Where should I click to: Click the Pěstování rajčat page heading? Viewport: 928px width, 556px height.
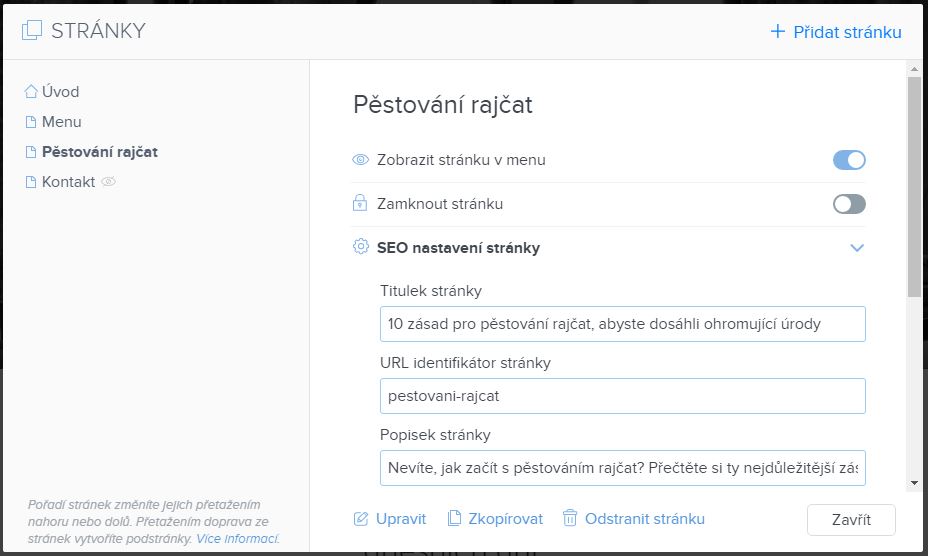pyautogui.click(x=443, y=105)
